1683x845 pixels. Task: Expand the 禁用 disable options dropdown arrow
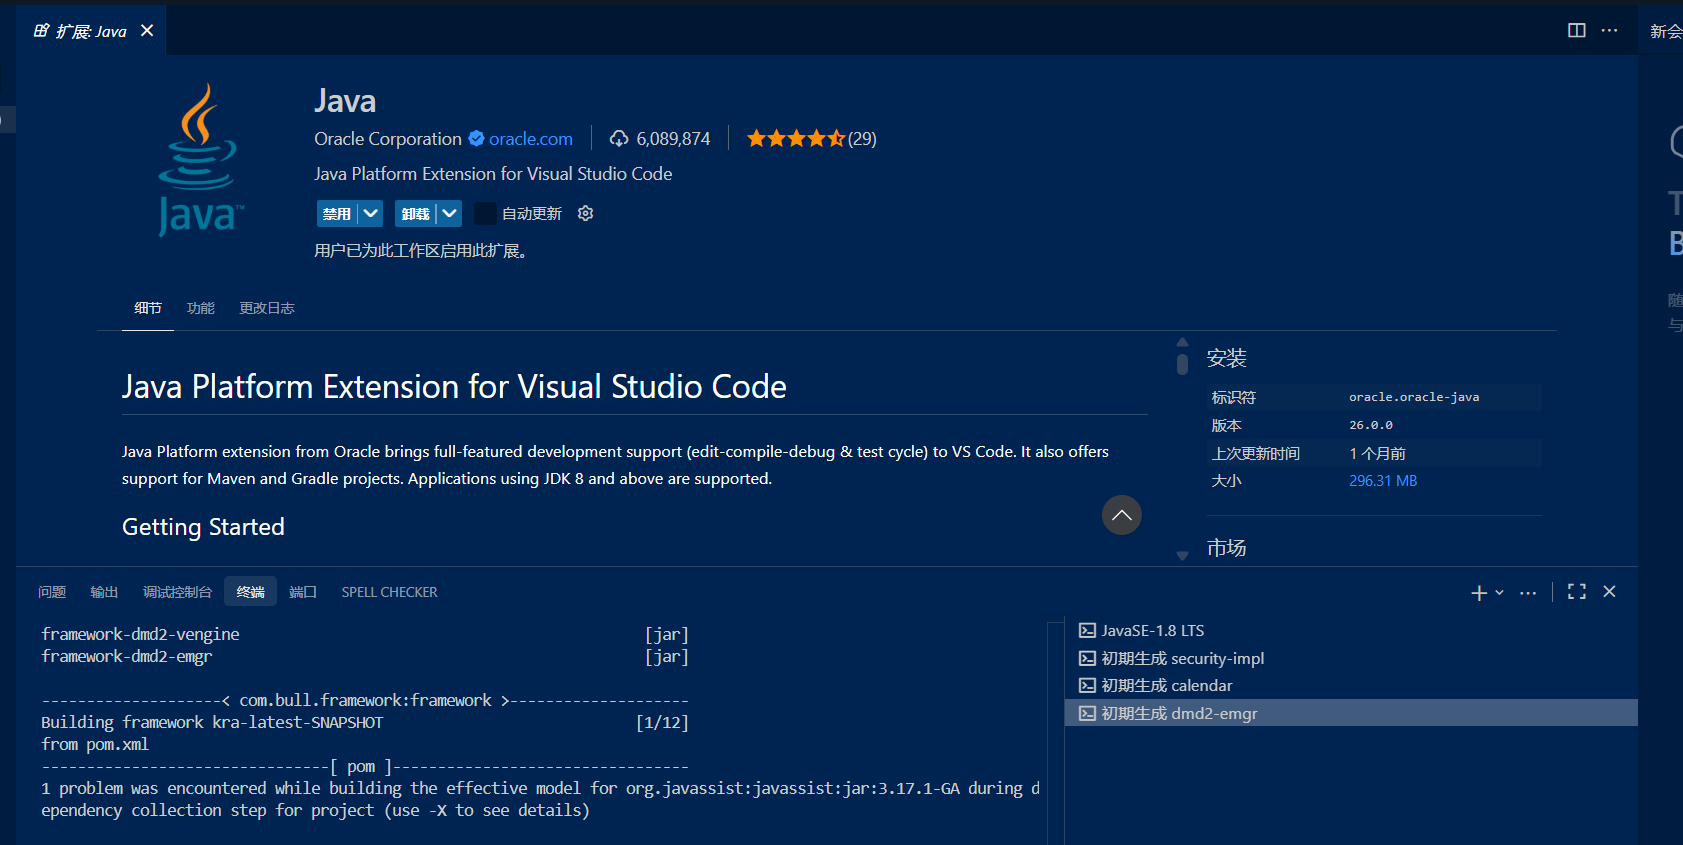pos(371,213)
